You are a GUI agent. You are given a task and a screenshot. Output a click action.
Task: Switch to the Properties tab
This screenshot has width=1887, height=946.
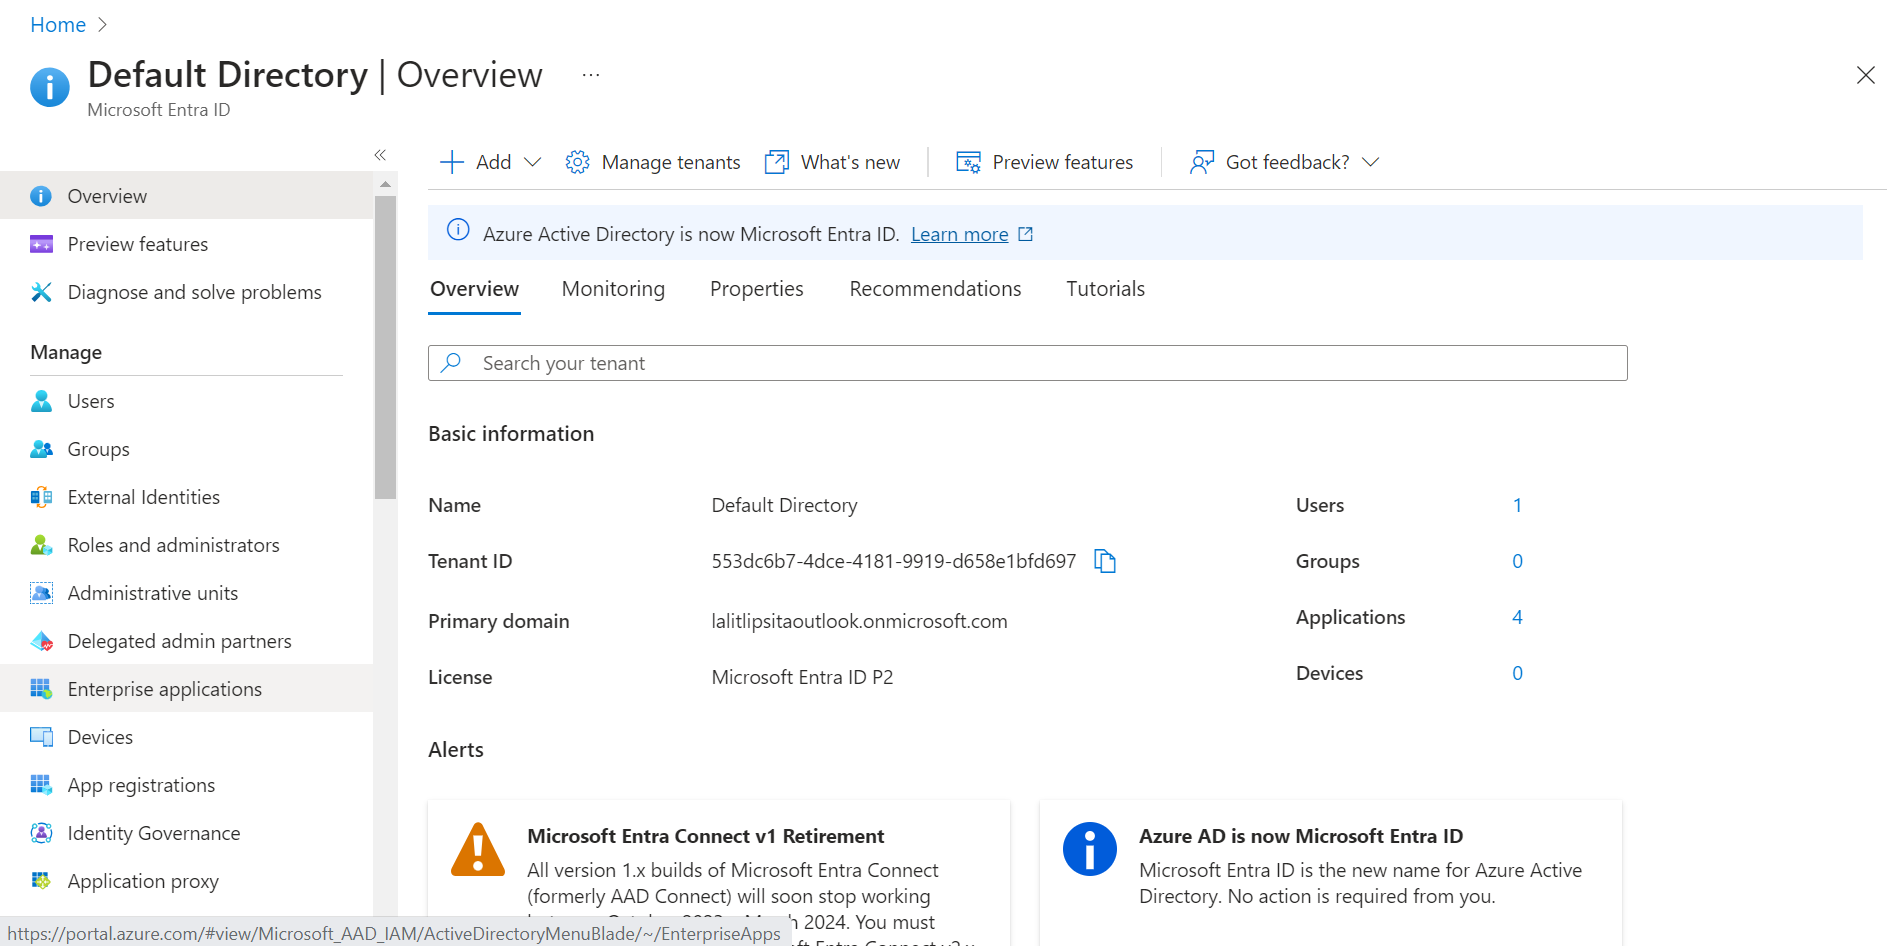pyautogui.click(x=757, y=289)
